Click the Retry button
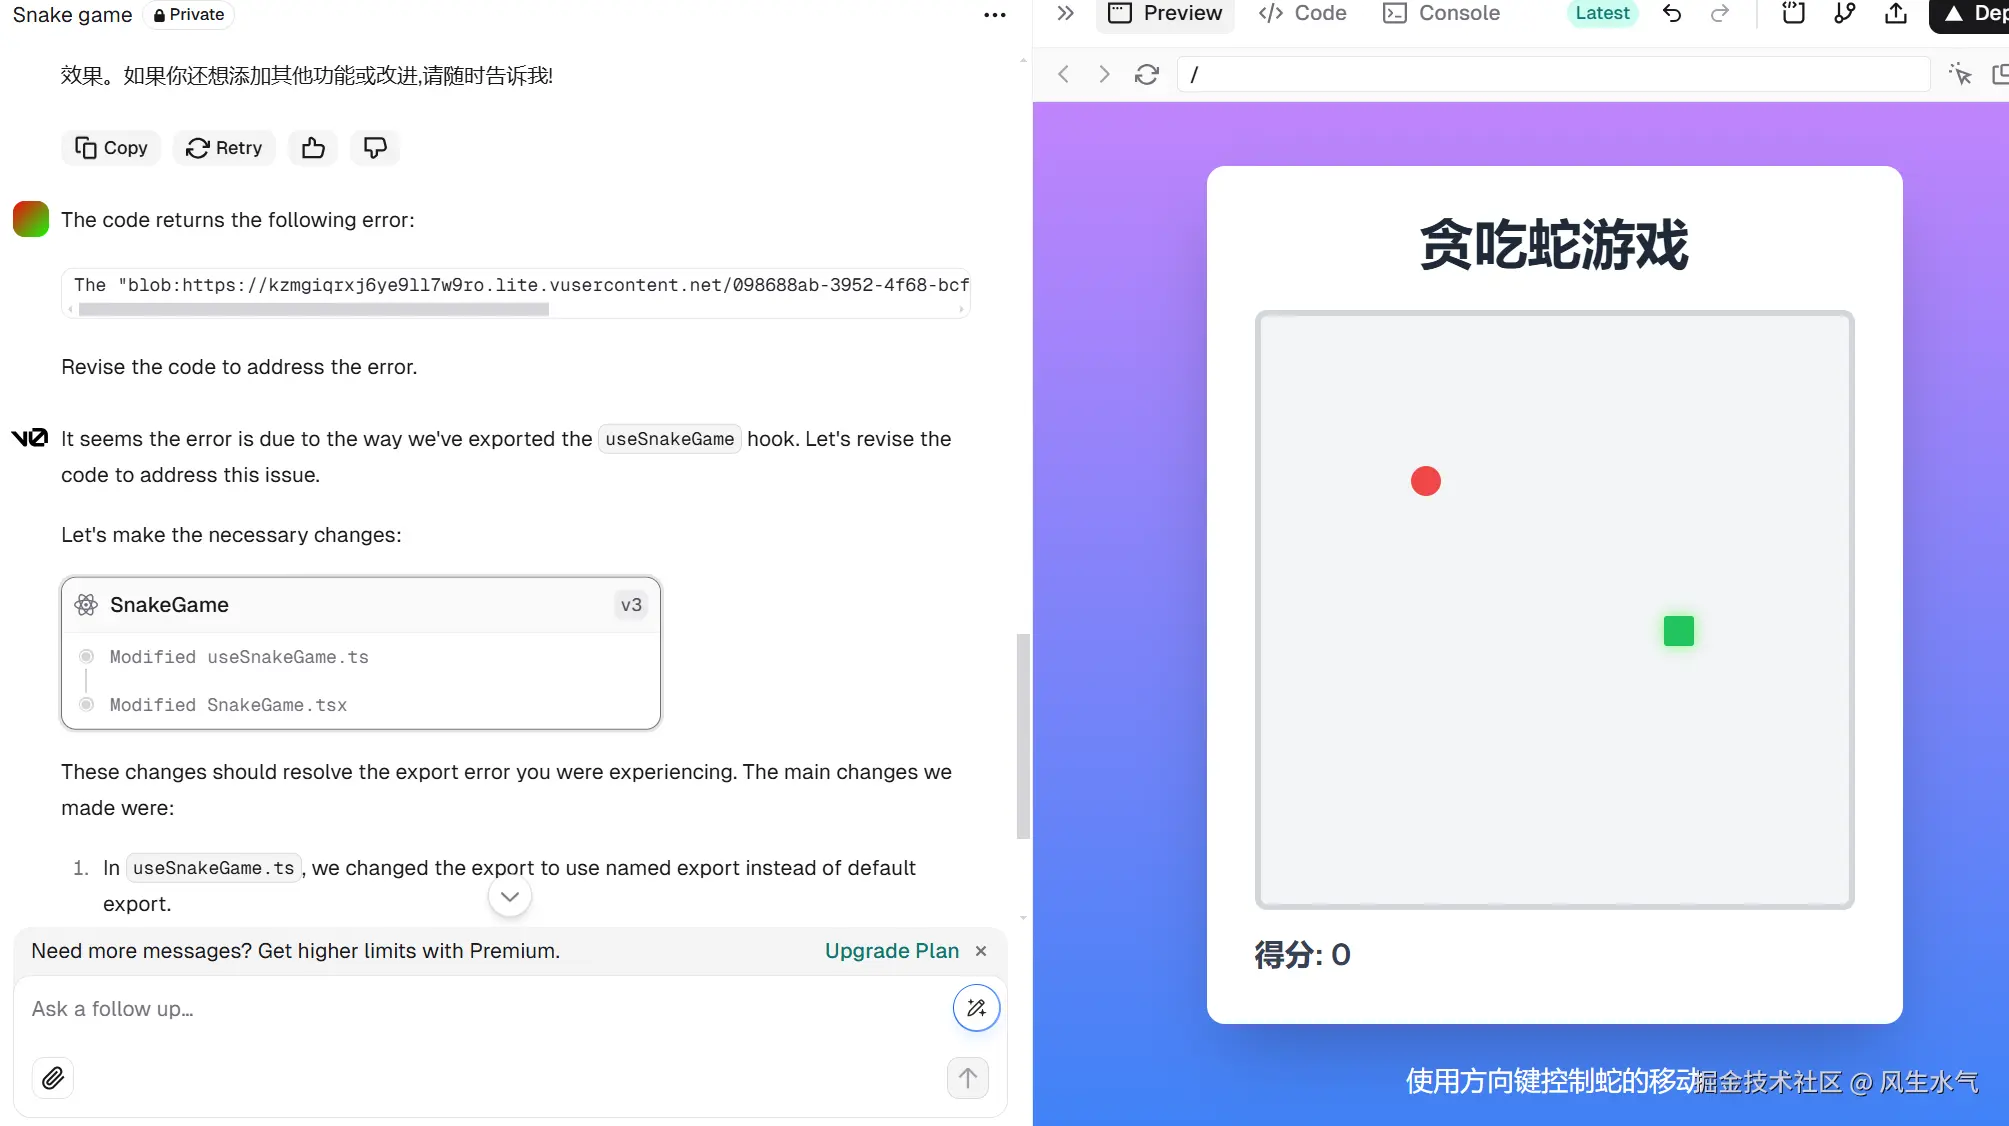This screenshot has width=2009, height=1126. [224, 148]
